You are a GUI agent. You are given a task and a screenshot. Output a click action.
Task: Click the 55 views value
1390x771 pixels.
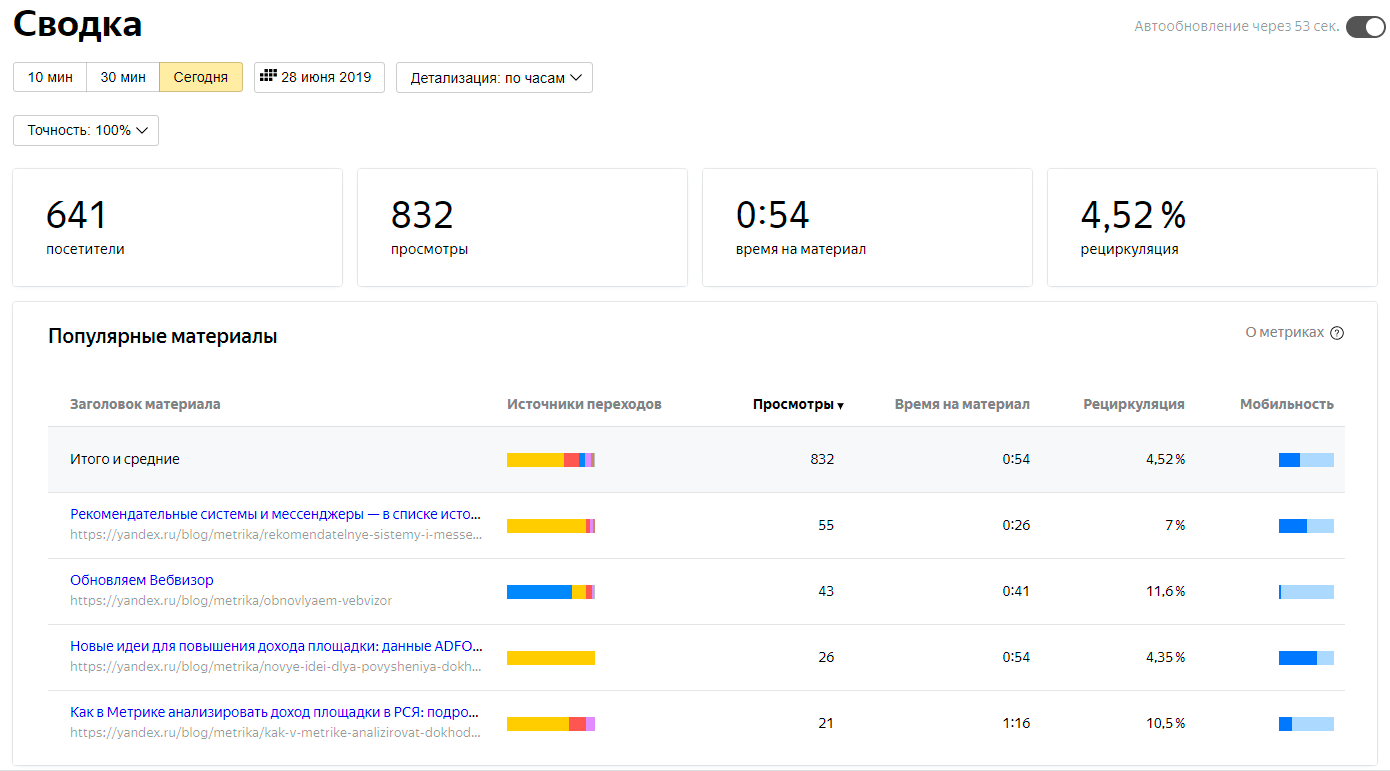coord(826,526)
